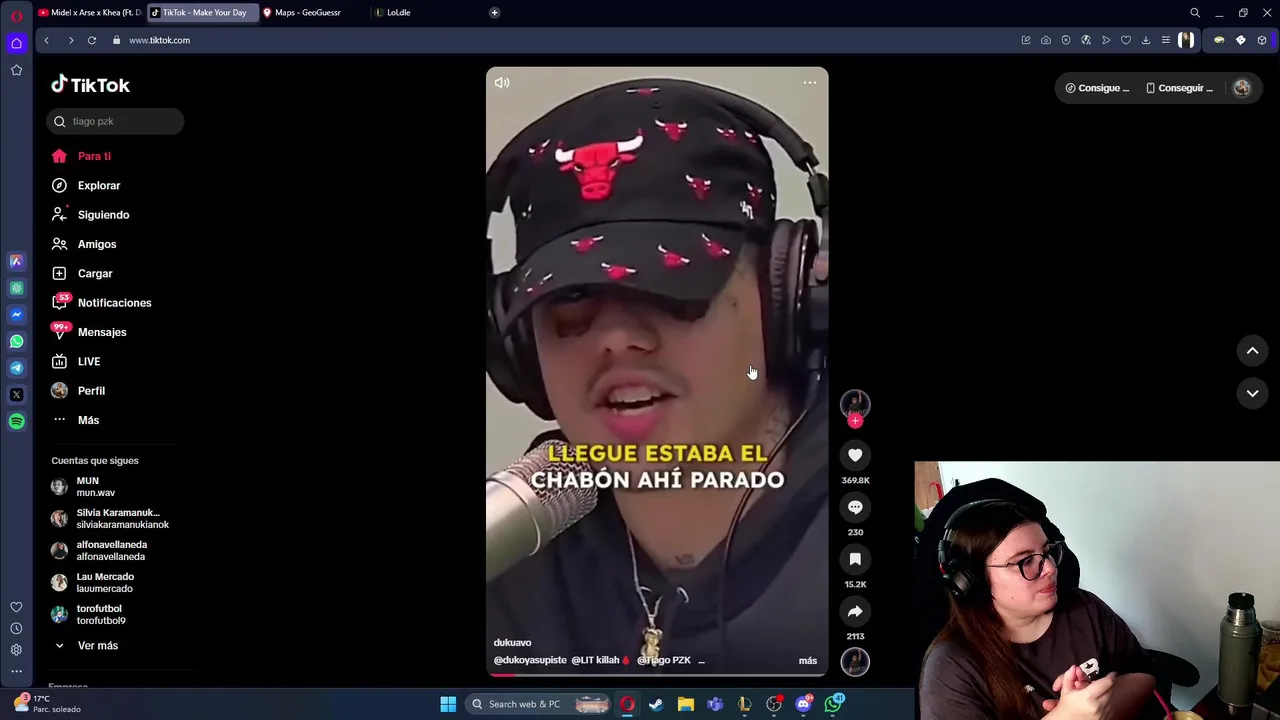Go back in browser history
This screenshot has width=1280, height=720.
pyautogui.click(x=46, y=40)
